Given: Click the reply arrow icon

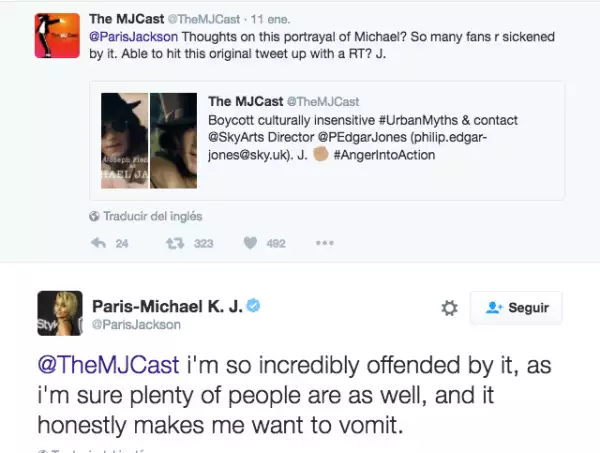Looking at the screenshot, I should click(98, 242).
